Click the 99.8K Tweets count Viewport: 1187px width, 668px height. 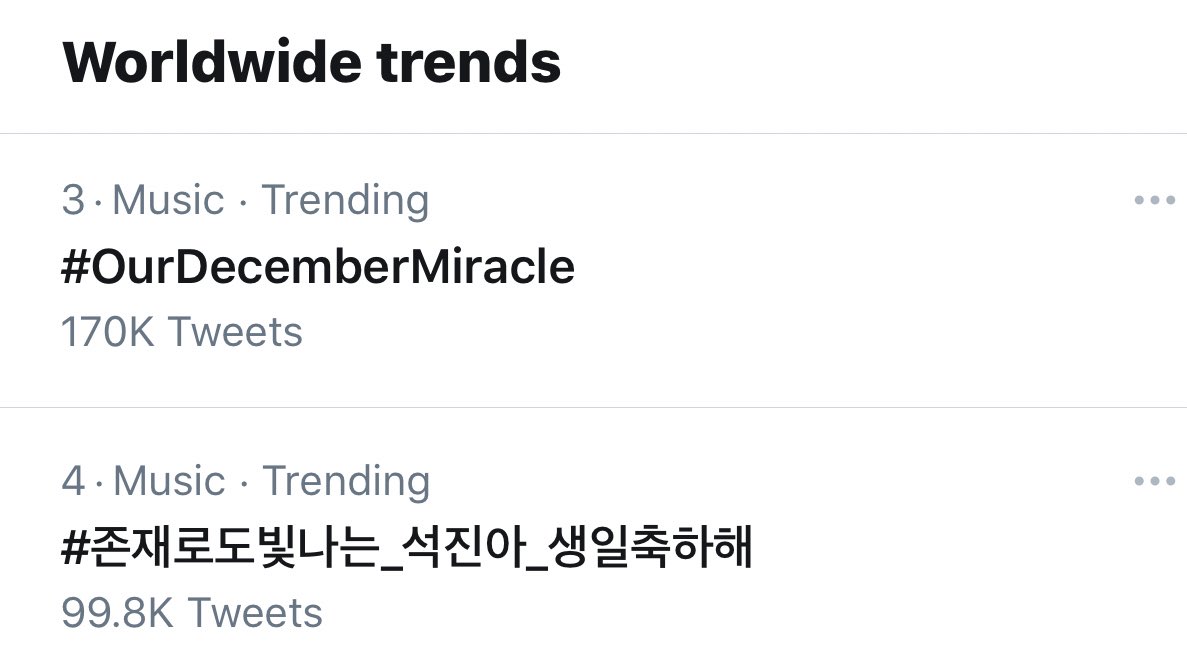192,613
